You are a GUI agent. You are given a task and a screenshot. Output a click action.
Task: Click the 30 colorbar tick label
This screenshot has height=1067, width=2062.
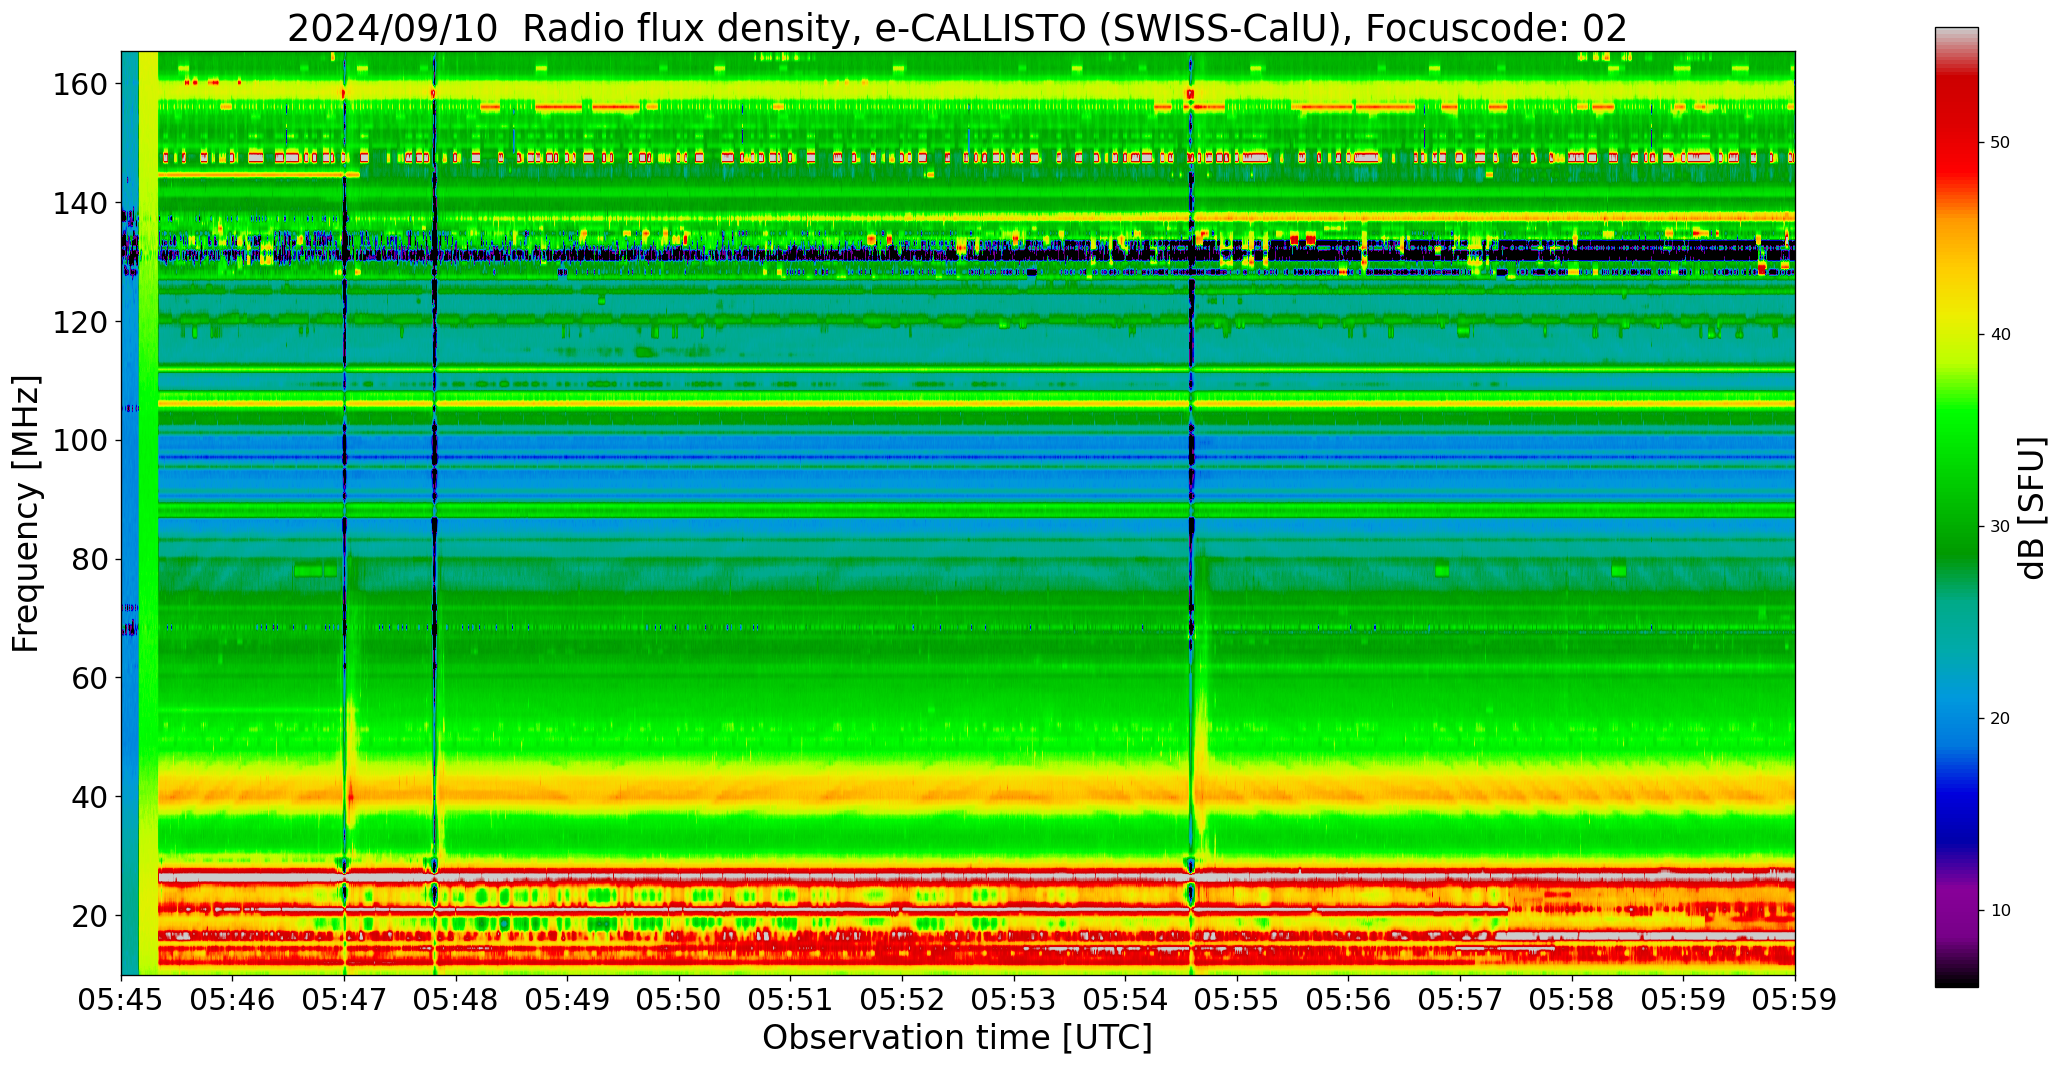[x=2000, y=527]
